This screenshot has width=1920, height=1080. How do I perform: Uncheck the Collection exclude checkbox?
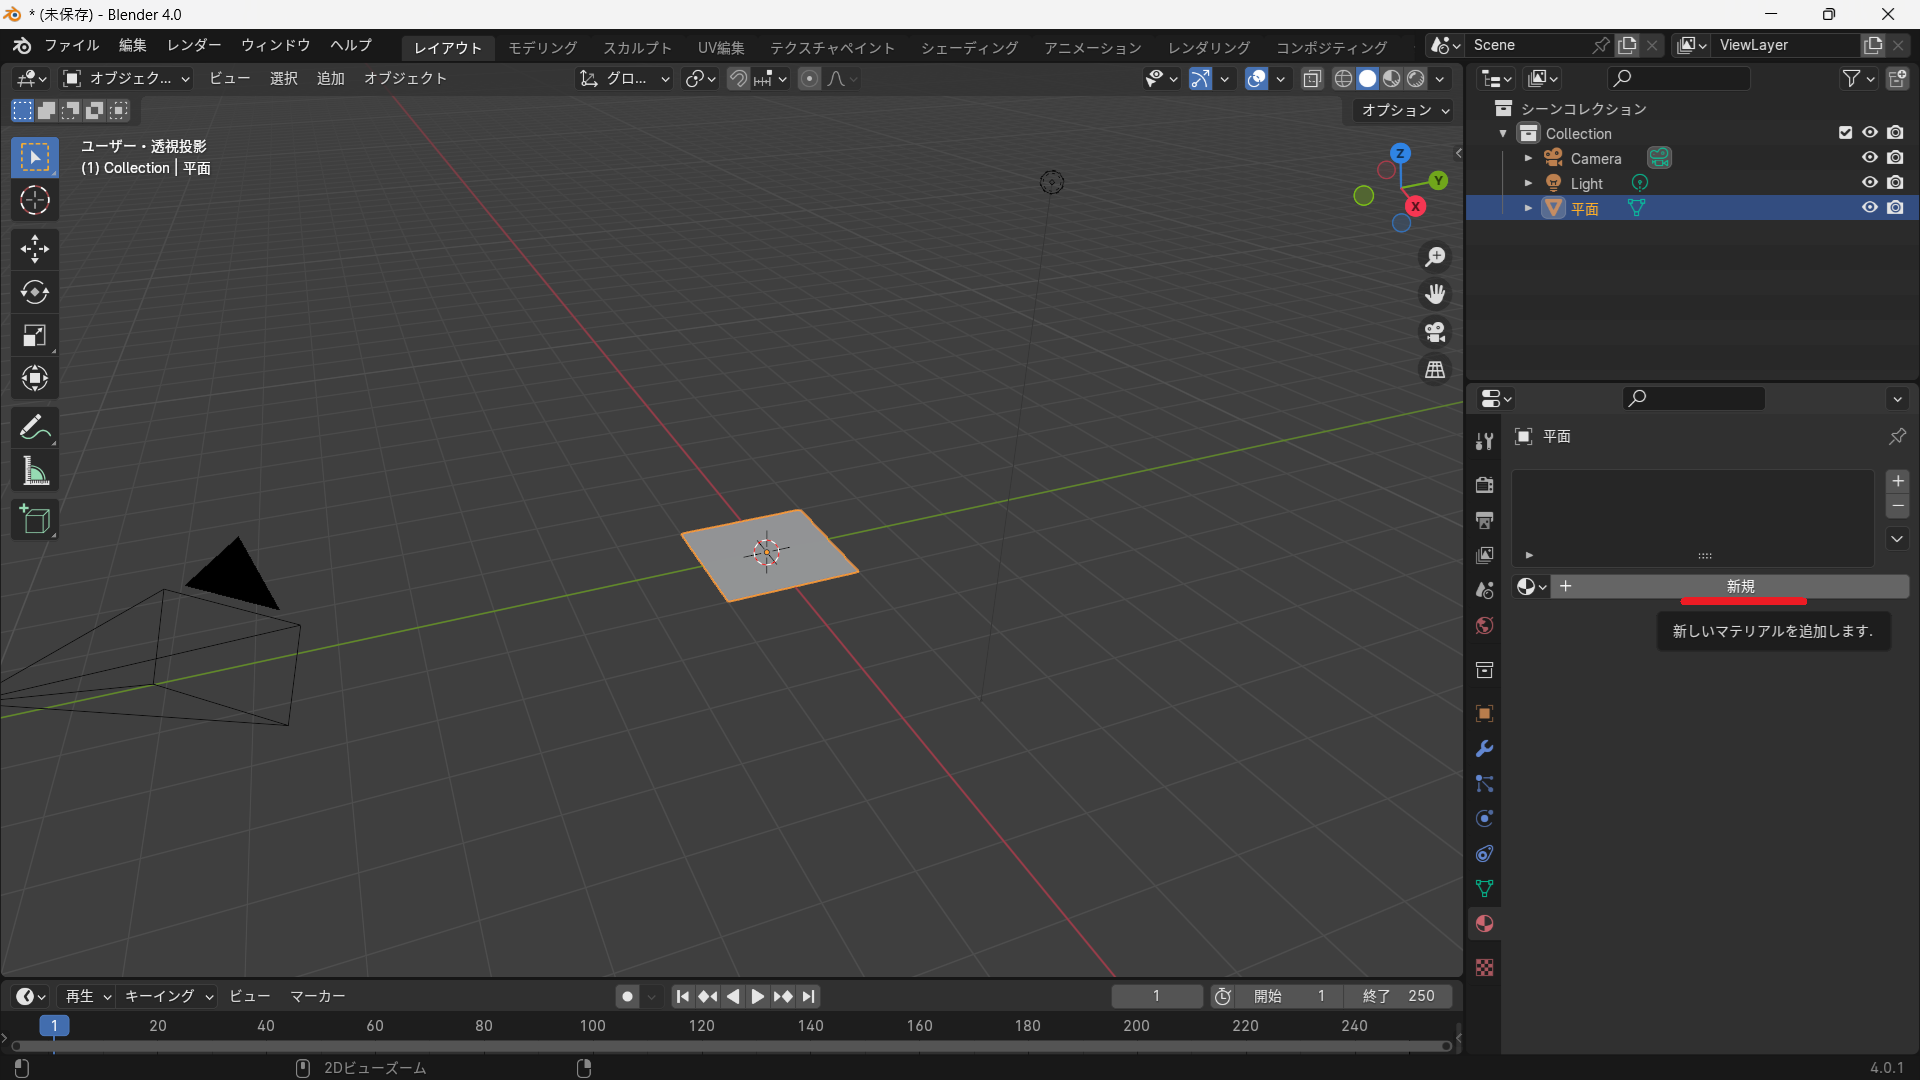[1845, 133]
